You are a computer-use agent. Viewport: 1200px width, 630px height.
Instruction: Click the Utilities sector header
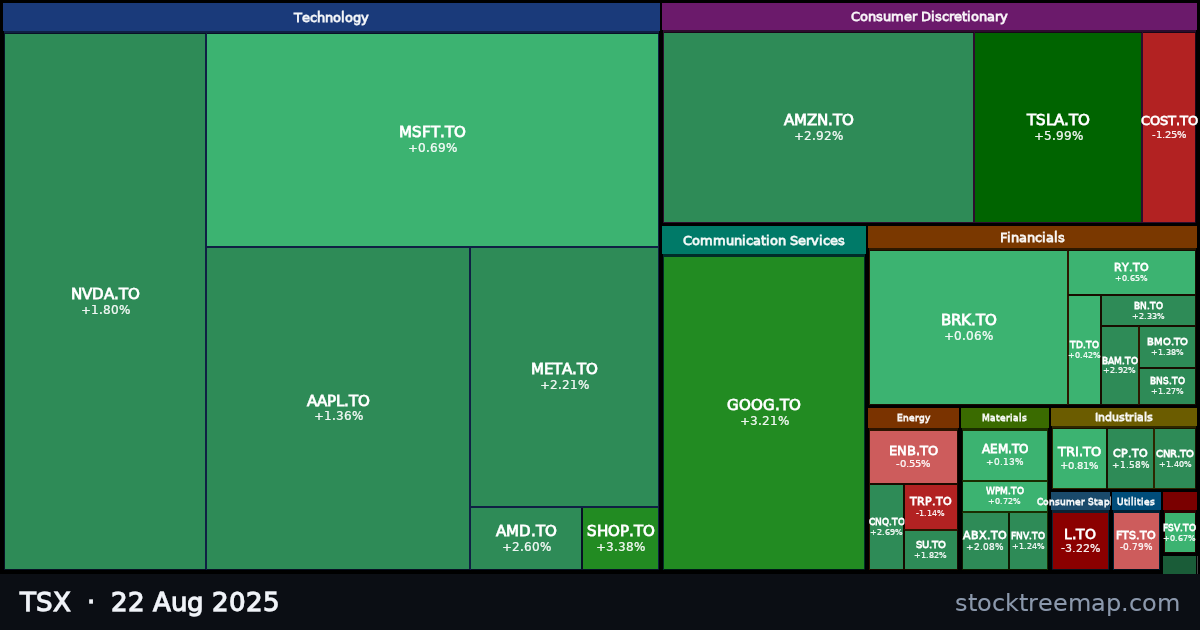pyautogui.click(x=1136, y=502)
